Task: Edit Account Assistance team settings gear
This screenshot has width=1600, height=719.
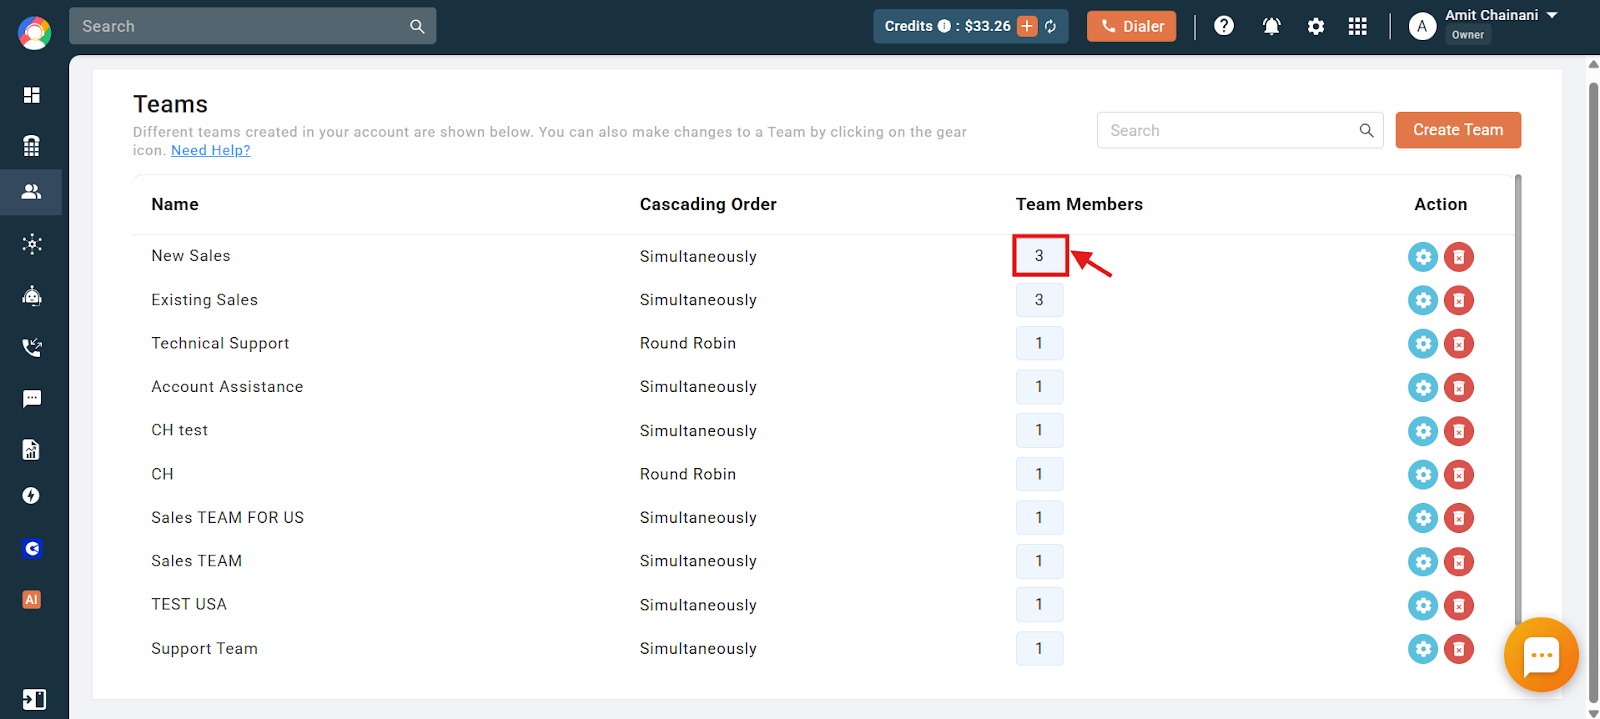Action: [1423, 387]
